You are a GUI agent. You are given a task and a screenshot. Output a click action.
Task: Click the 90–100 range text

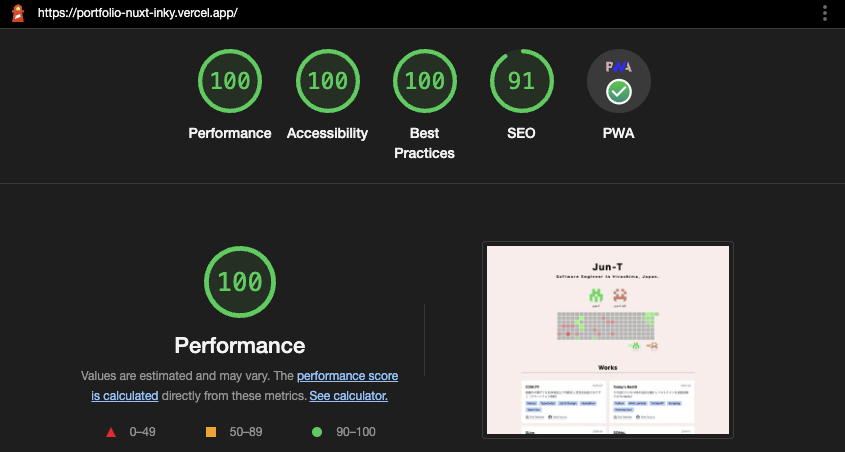pyautogui.click(x=356, y=432)
